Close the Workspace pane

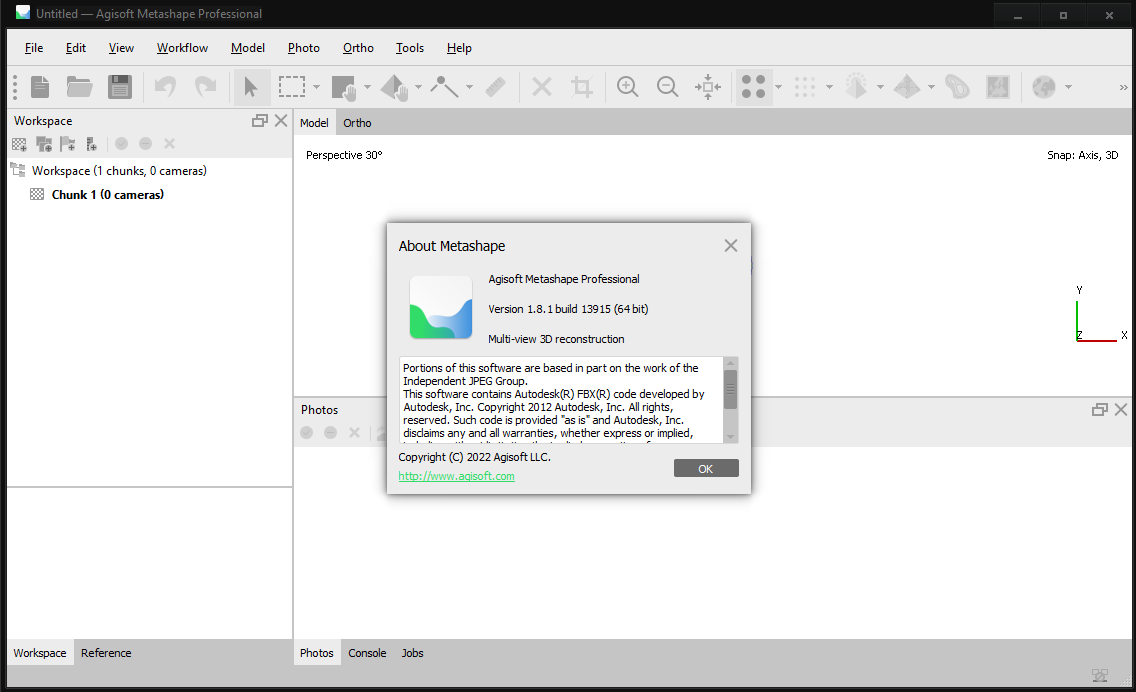tap(281, 121)
